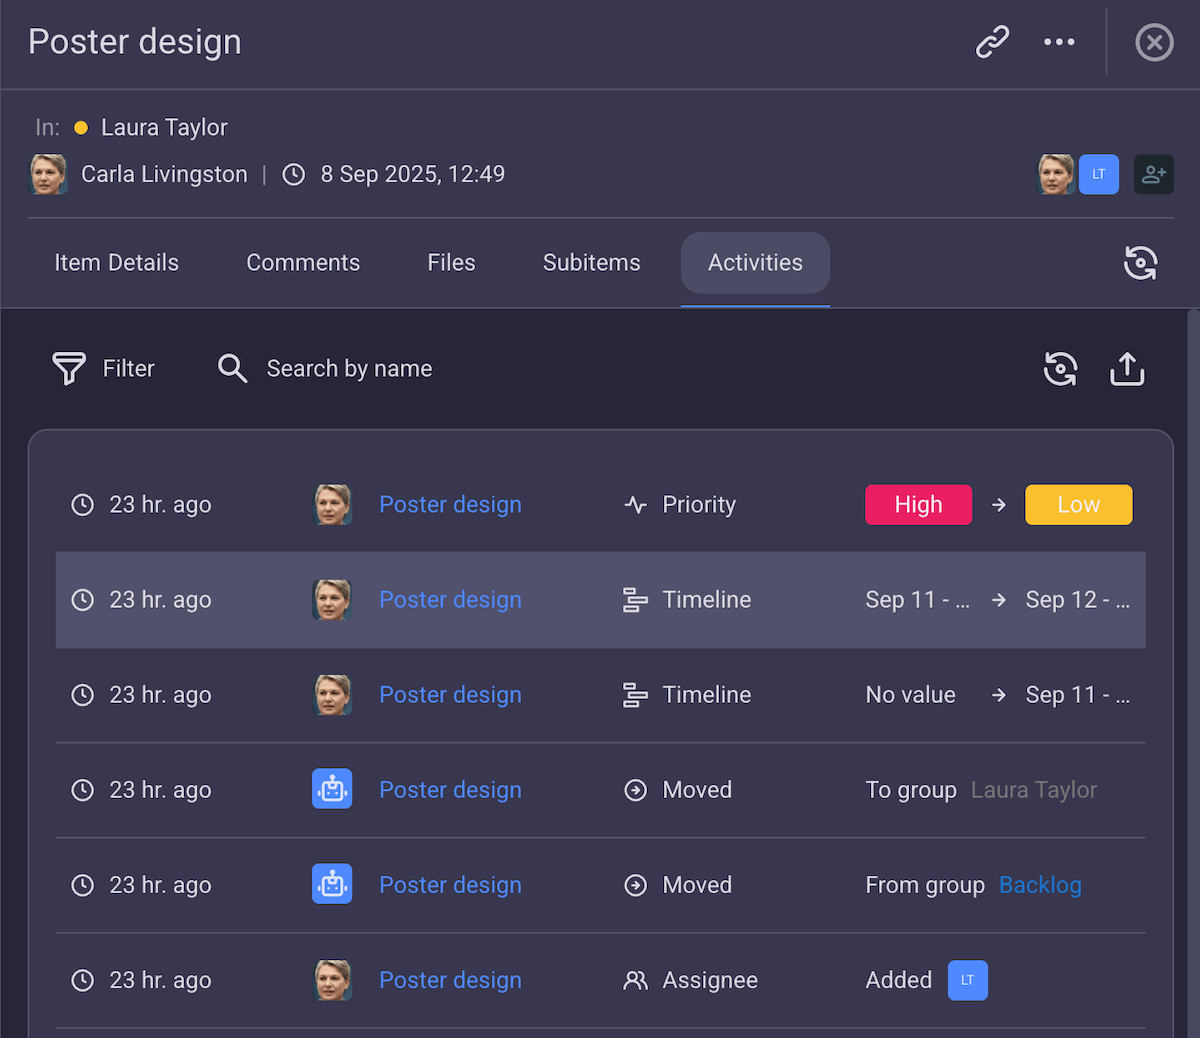Screen dimensions: 1200x1038
Task: Click the Filter funnel icon
Action: pyautogui.click(x=68, y=368)
